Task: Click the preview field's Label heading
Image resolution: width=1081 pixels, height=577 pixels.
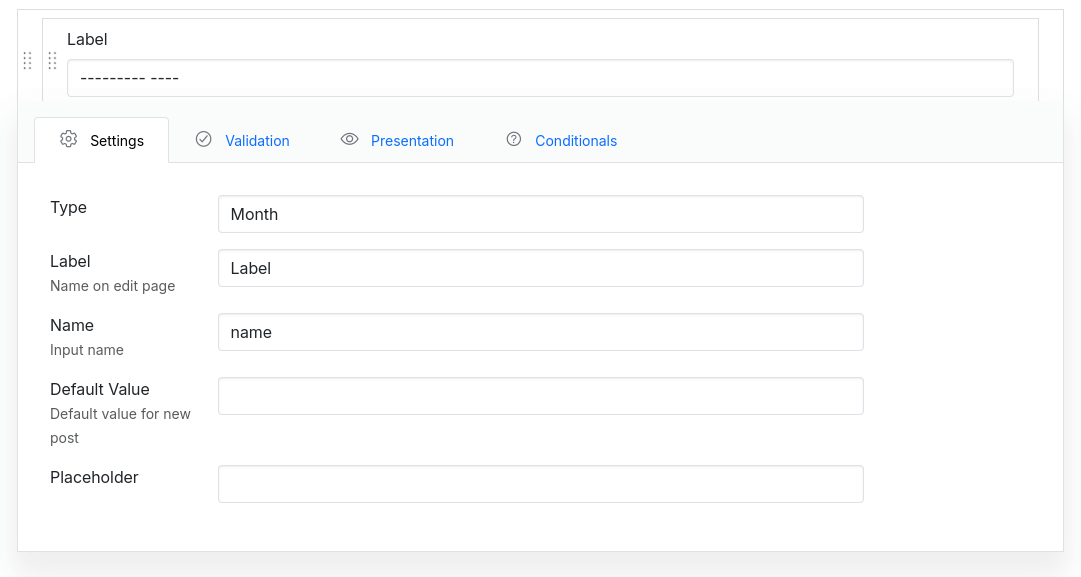Action: (x=87, y=39)
